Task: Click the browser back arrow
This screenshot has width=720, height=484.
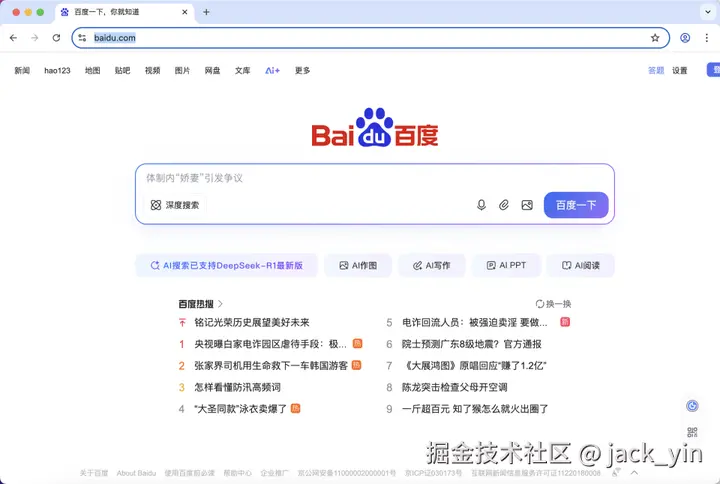Action: [x=13, y=38]
